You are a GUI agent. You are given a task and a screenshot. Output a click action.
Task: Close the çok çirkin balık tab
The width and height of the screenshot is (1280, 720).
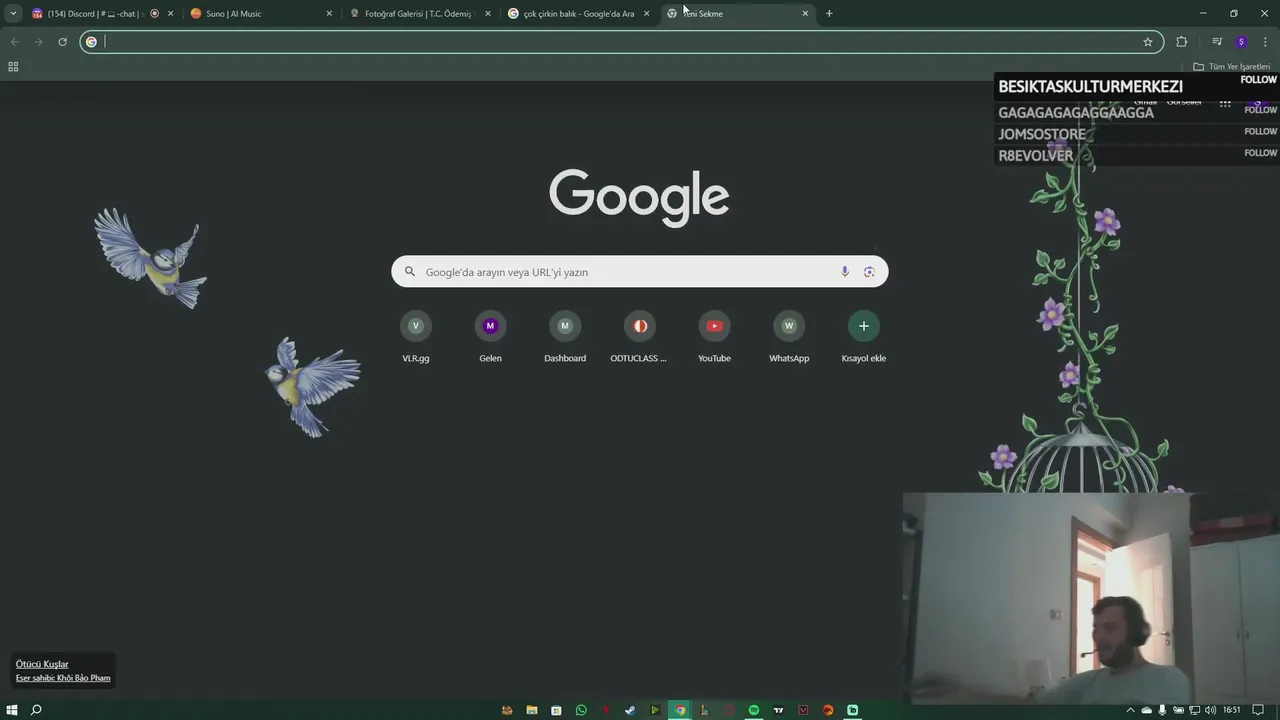(x=646, y=13)
